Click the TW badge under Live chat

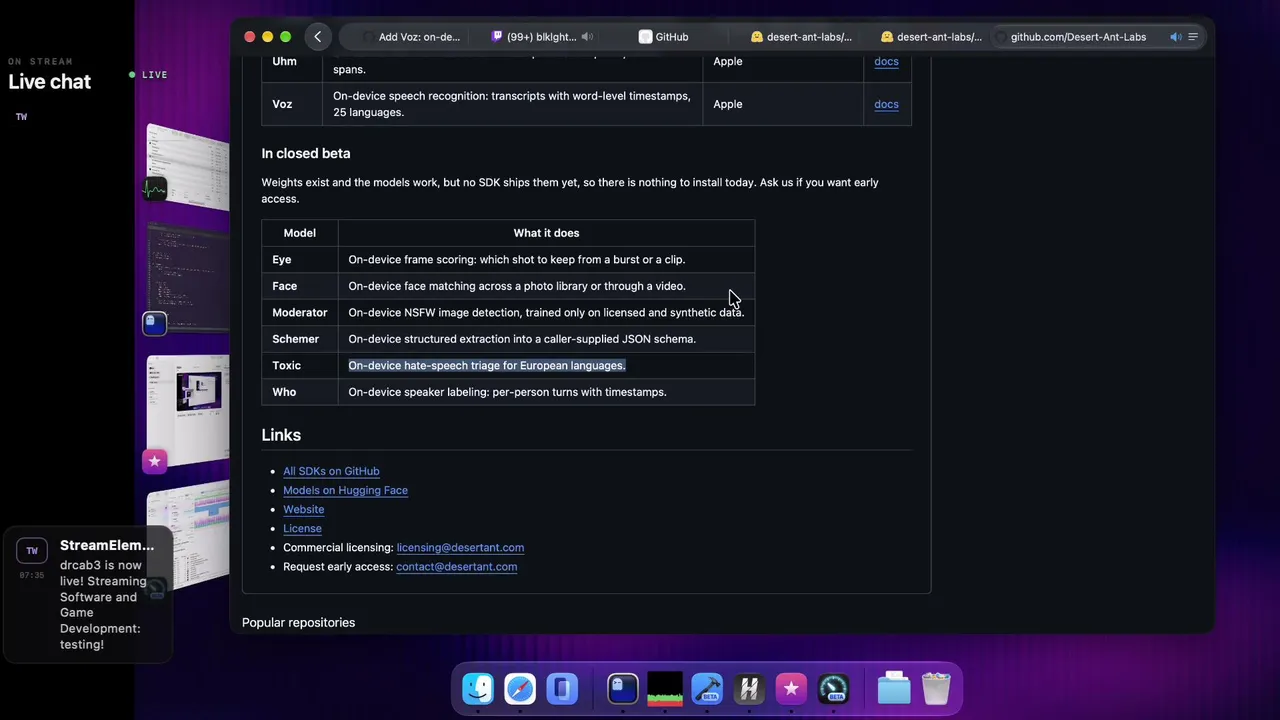[x=21, y=117]
